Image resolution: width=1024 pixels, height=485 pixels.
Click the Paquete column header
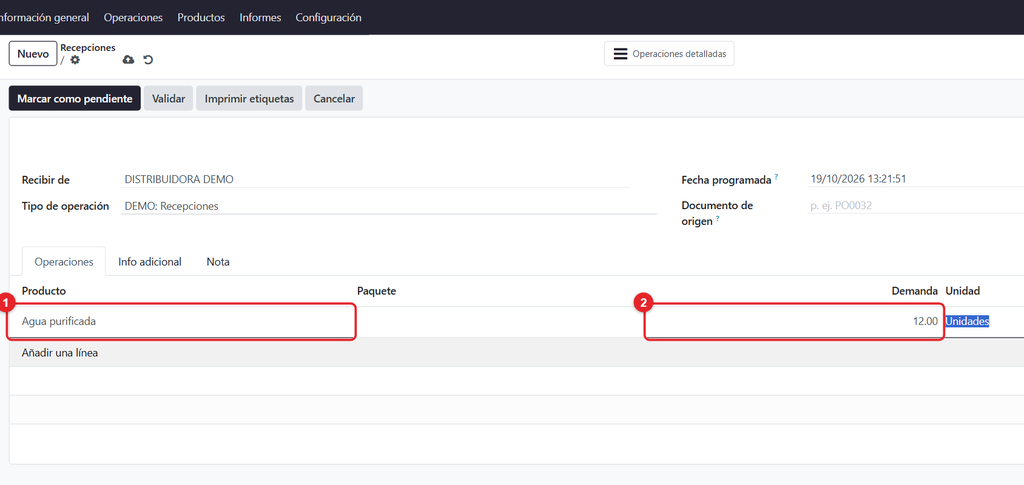pyautogui.click(x=377, y=290)
